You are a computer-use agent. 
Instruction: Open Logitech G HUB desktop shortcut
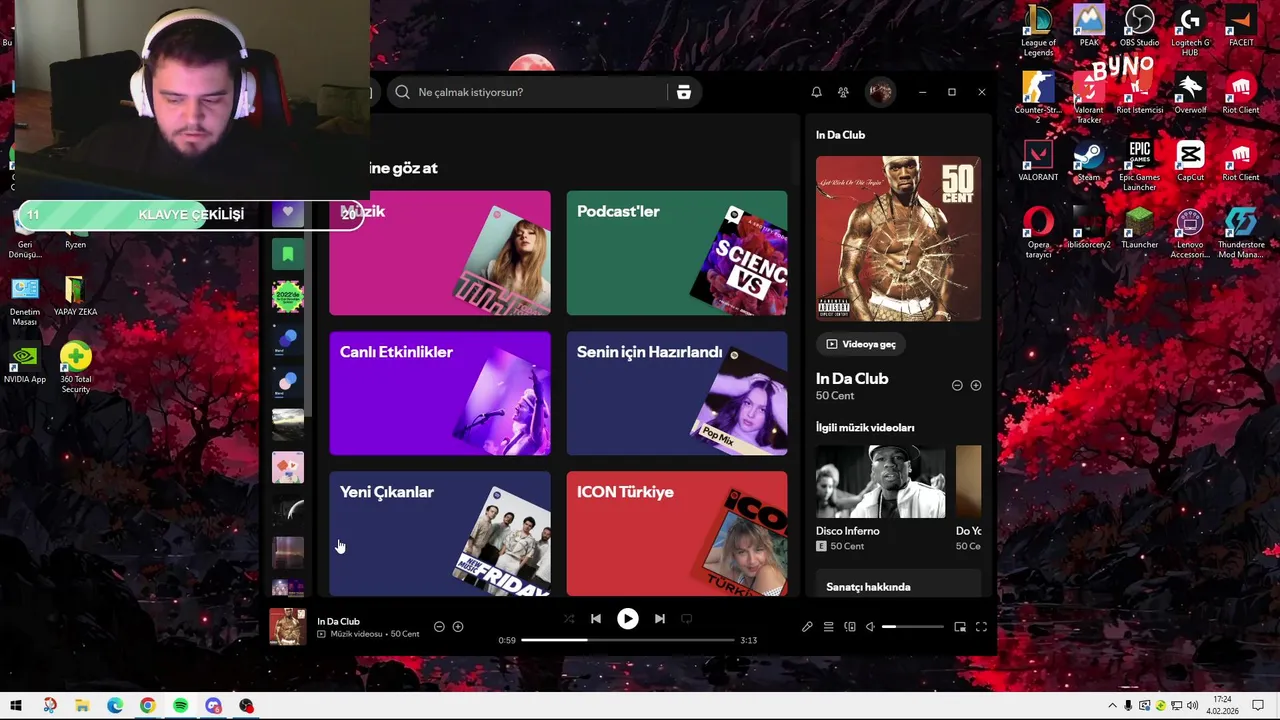tap(1190, 30)
